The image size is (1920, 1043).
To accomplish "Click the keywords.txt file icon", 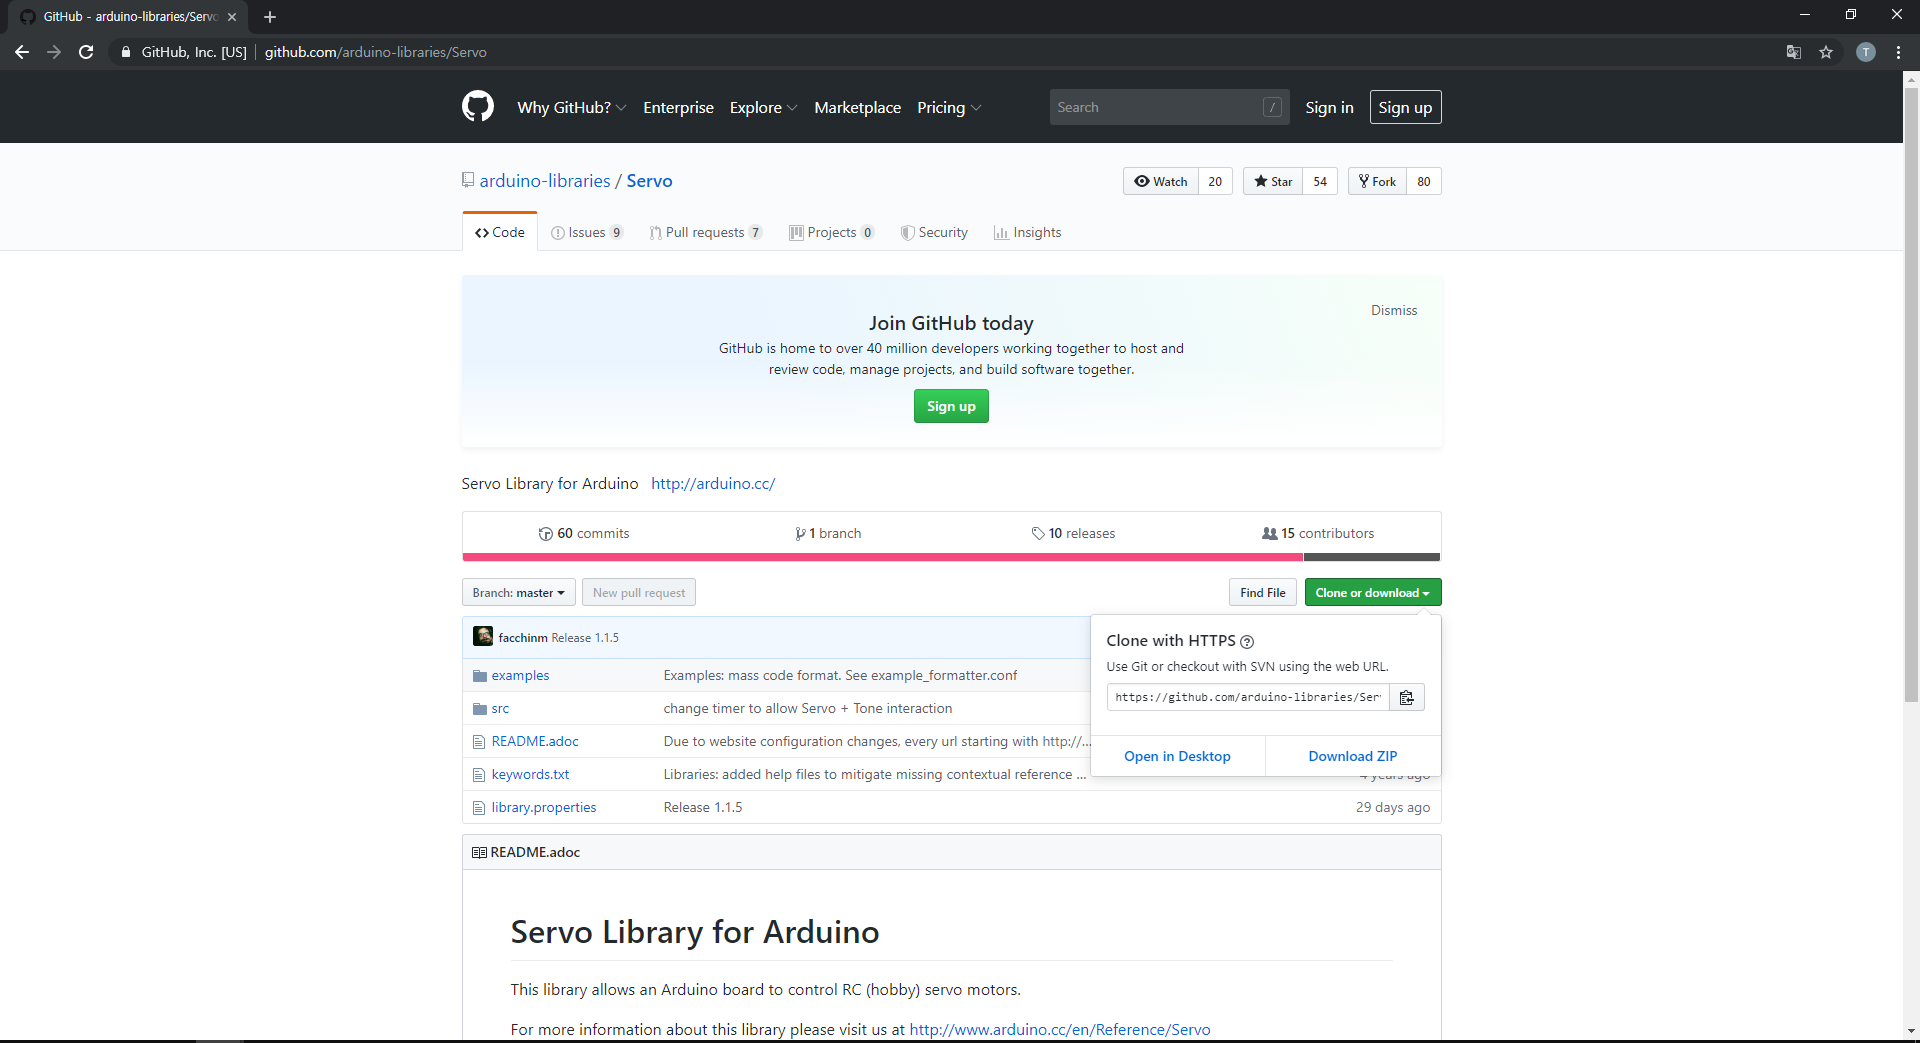I will [x=479, y=775].
